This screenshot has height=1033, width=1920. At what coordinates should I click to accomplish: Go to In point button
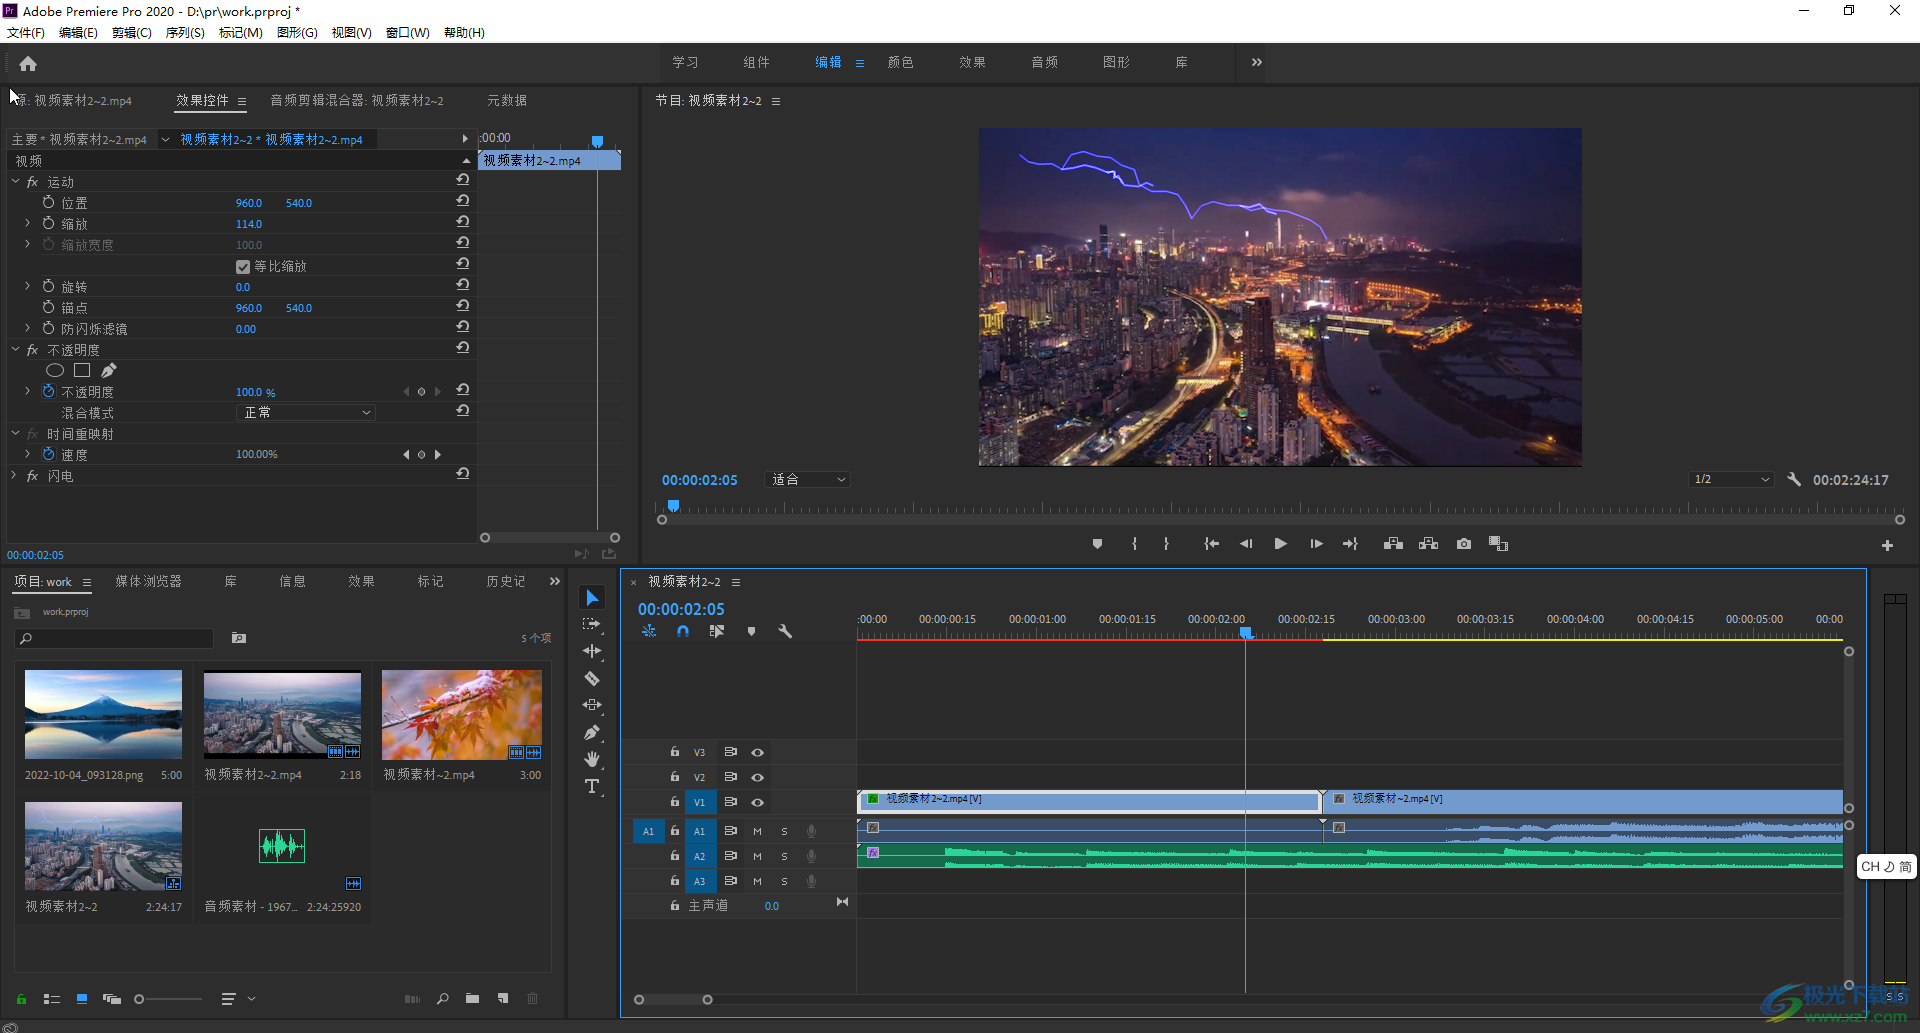click(1211, 544)
